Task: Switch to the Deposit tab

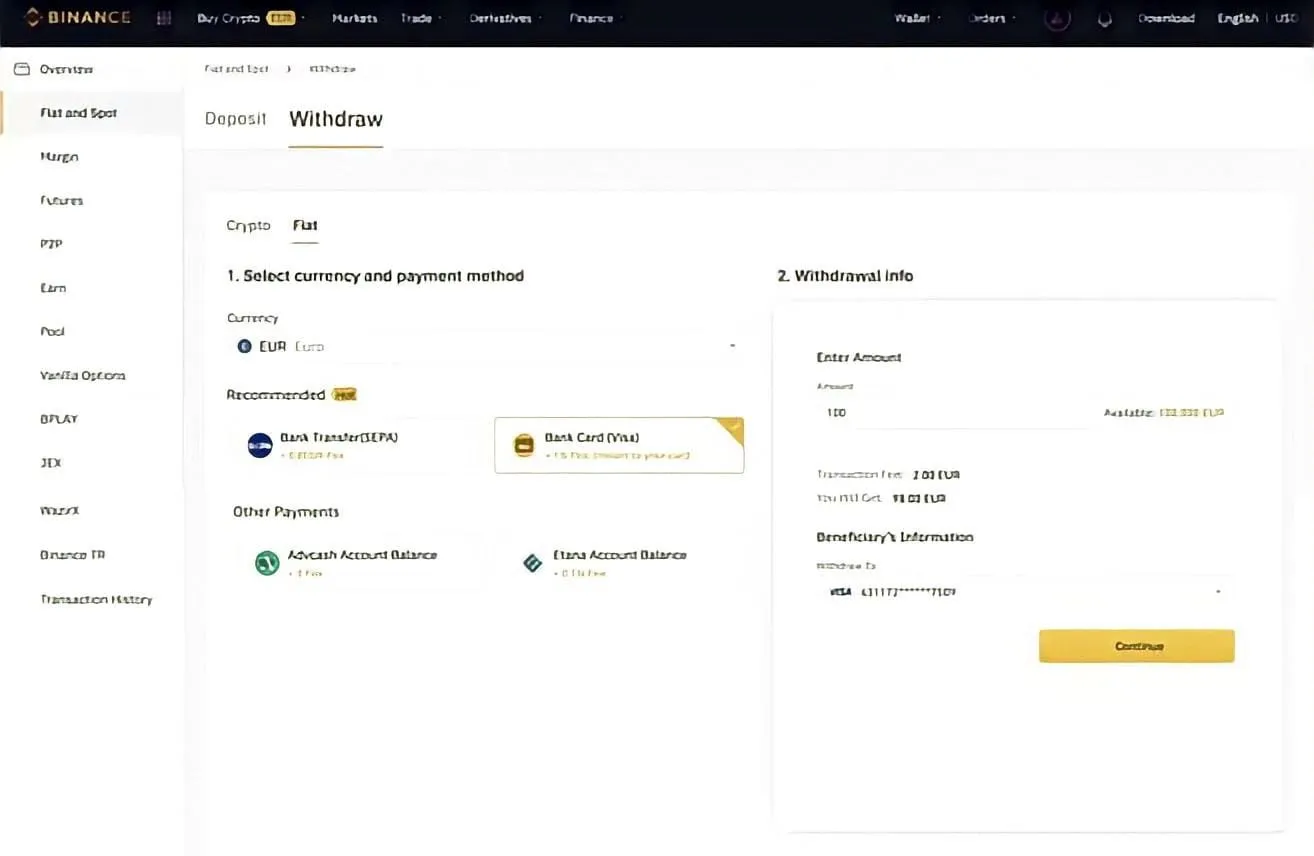Action: (x=235, y=119)
